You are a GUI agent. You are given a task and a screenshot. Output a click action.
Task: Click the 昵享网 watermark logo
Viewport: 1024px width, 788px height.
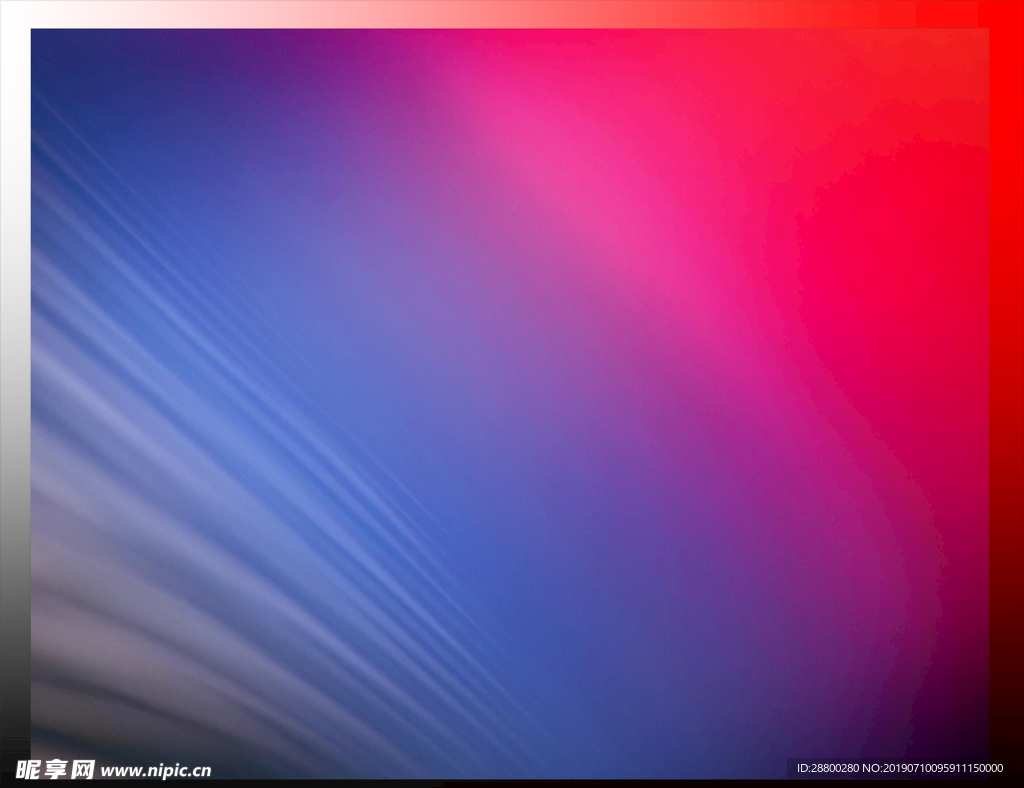55,770
